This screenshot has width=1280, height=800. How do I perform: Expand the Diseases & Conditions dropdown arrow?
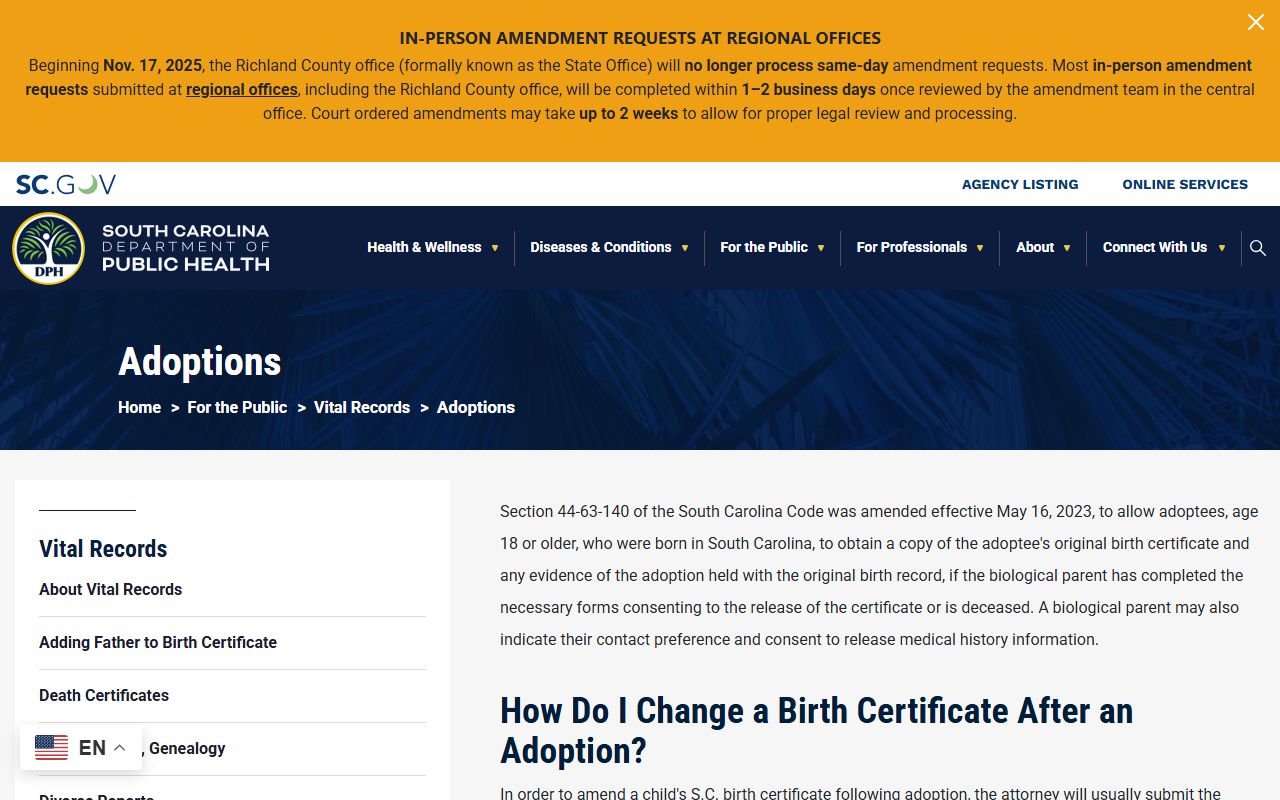pos(685,248)
